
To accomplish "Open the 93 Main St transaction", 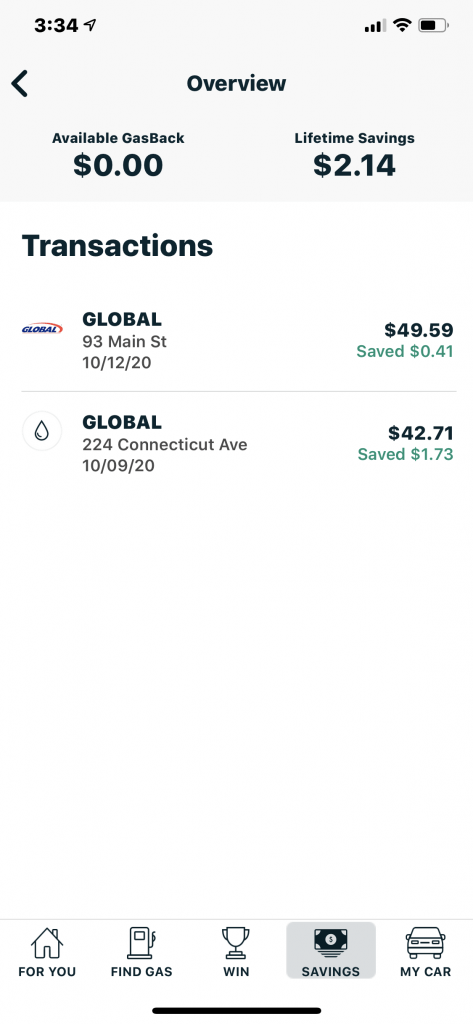I will click(x=238, y=340).
